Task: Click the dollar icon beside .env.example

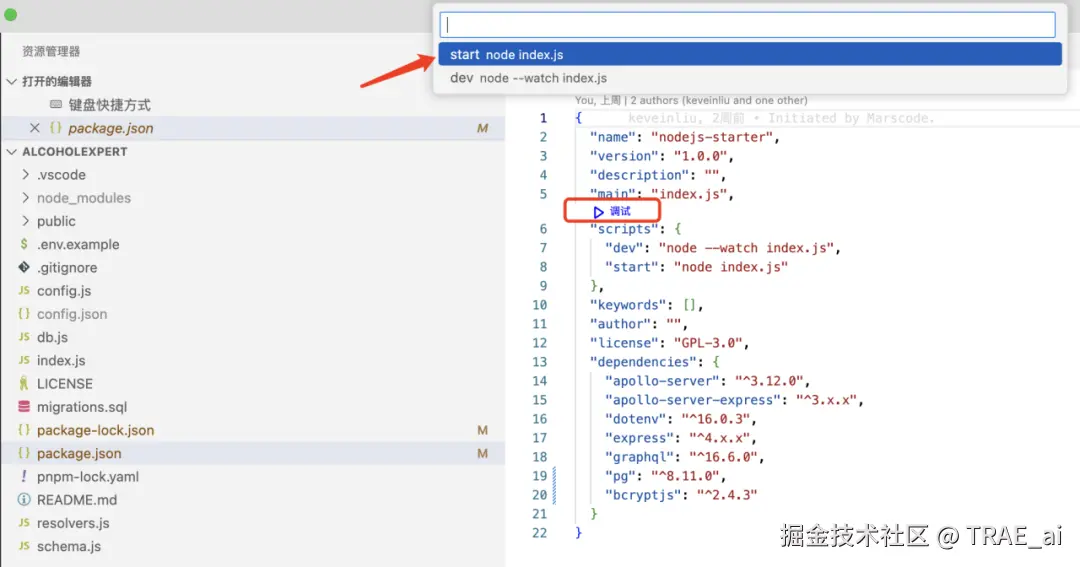Action: tap(24, 244)
